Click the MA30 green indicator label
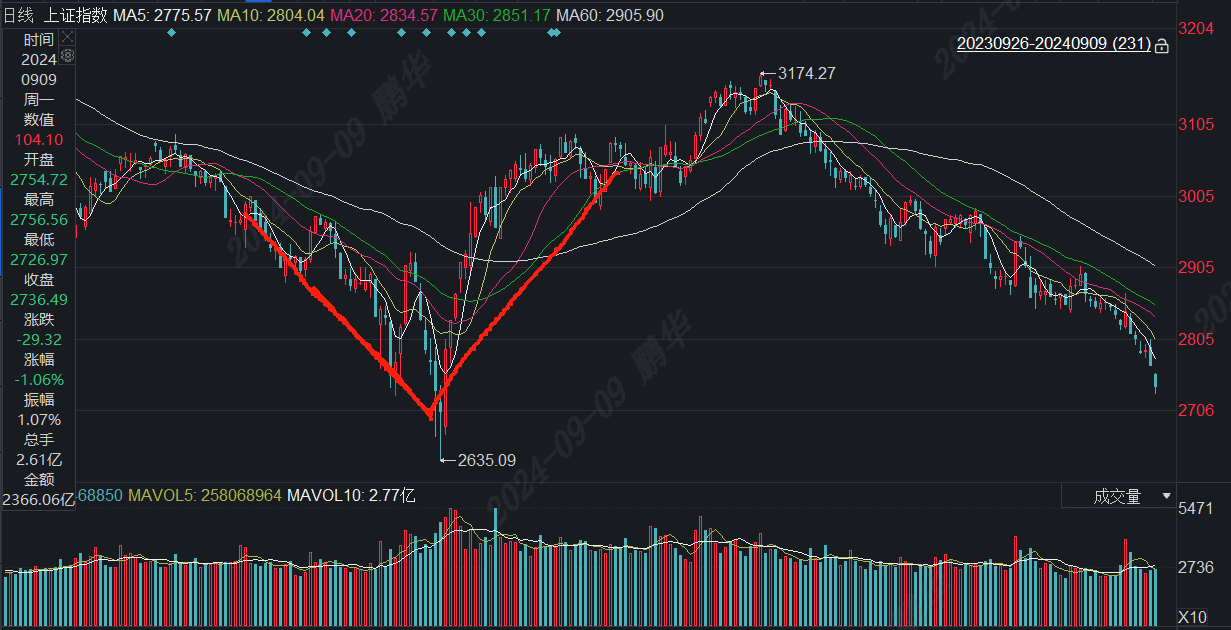 point(497,15)
